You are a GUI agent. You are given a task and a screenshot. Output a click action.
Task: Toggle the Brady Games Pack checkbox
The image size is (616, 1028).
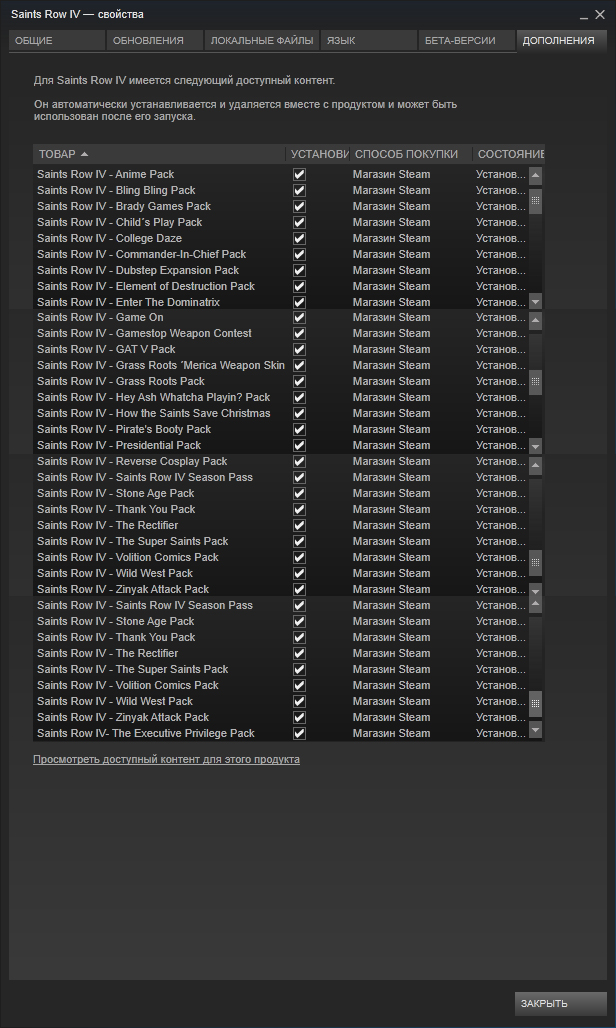(299, 207)
